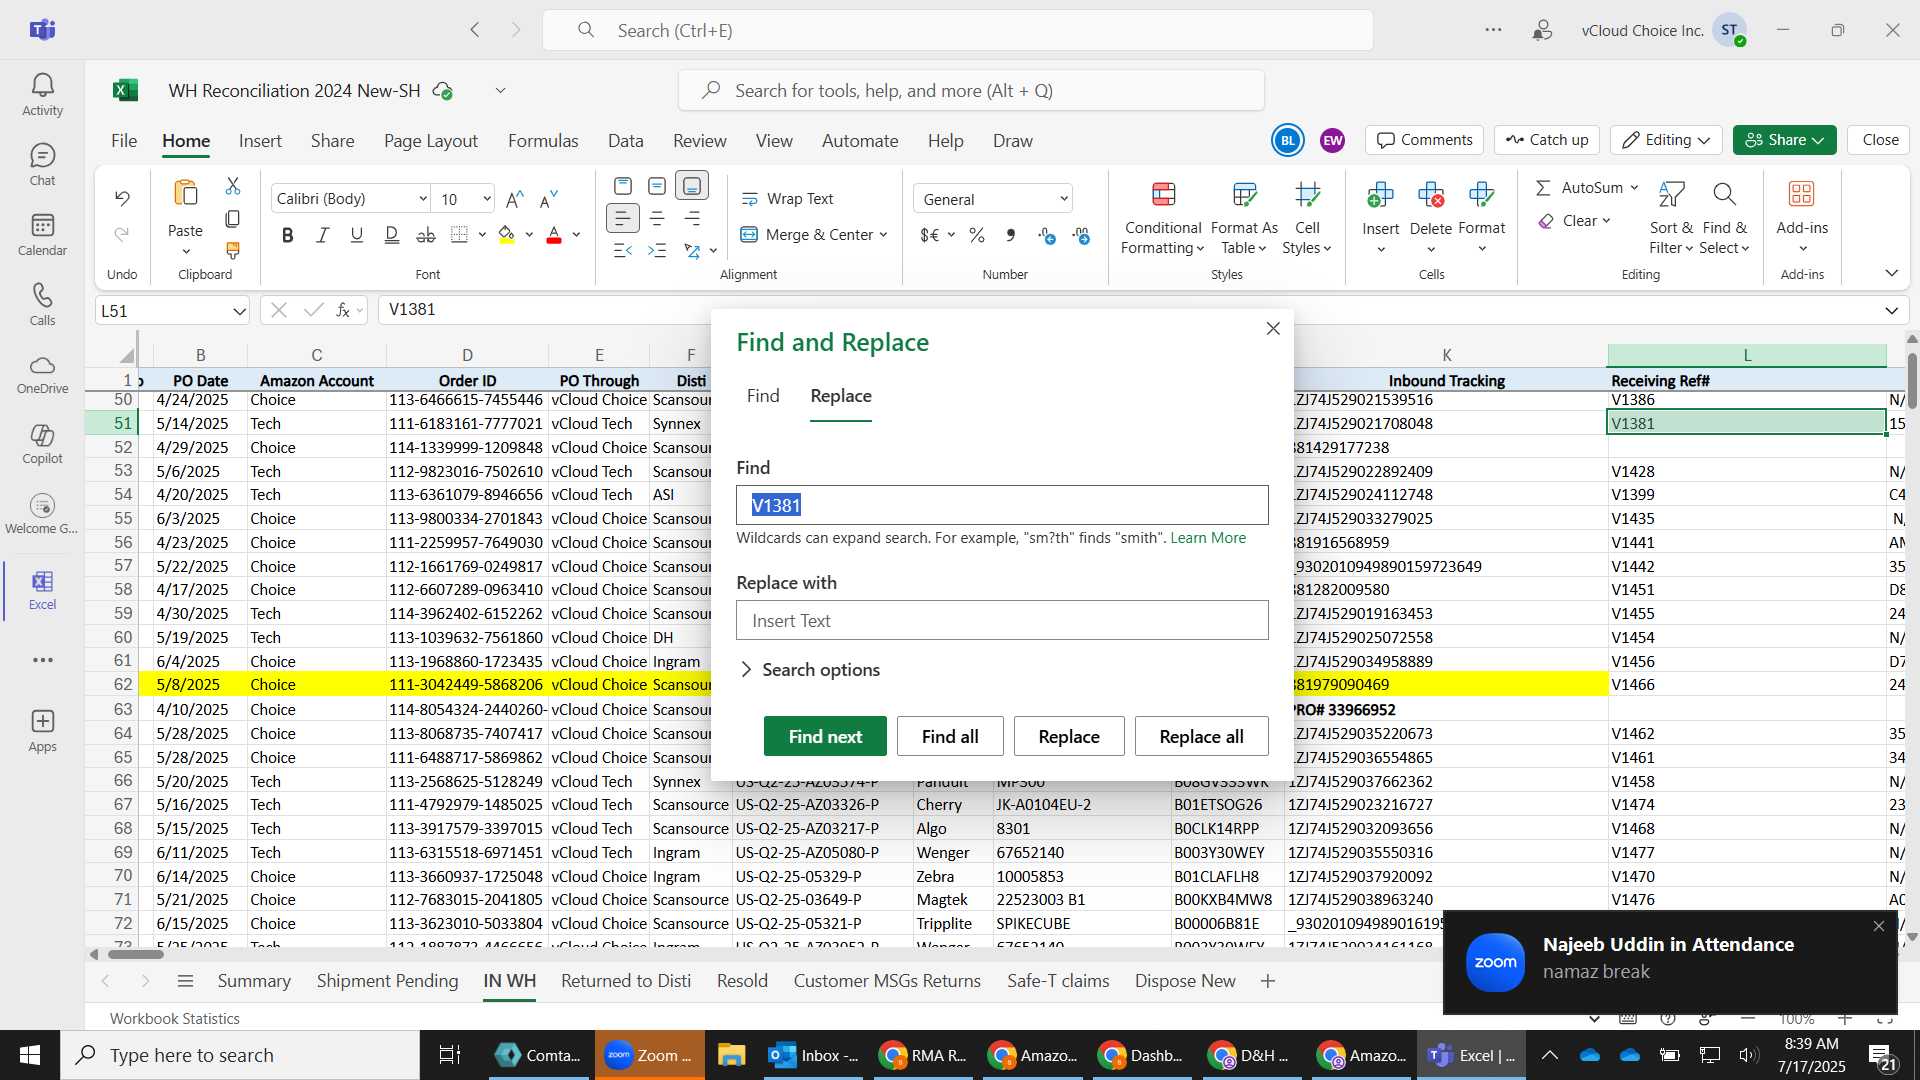
Task: Expand the ribbon collapse chevron
Action: pyautogui.click(x=1891, y=273)
